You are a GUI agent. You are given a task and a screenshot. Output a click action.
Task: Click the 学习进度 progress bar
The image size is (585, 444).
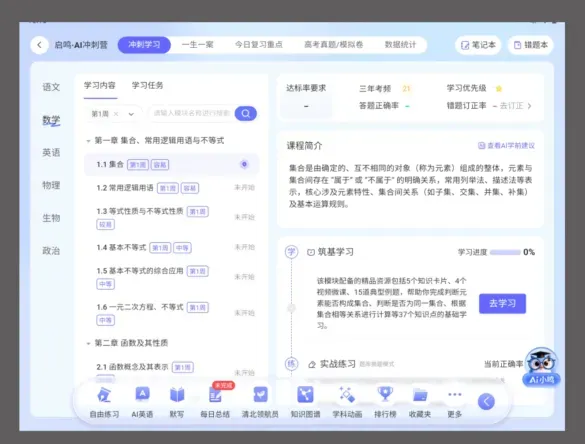pyautogui.click(x=505, y=253)
